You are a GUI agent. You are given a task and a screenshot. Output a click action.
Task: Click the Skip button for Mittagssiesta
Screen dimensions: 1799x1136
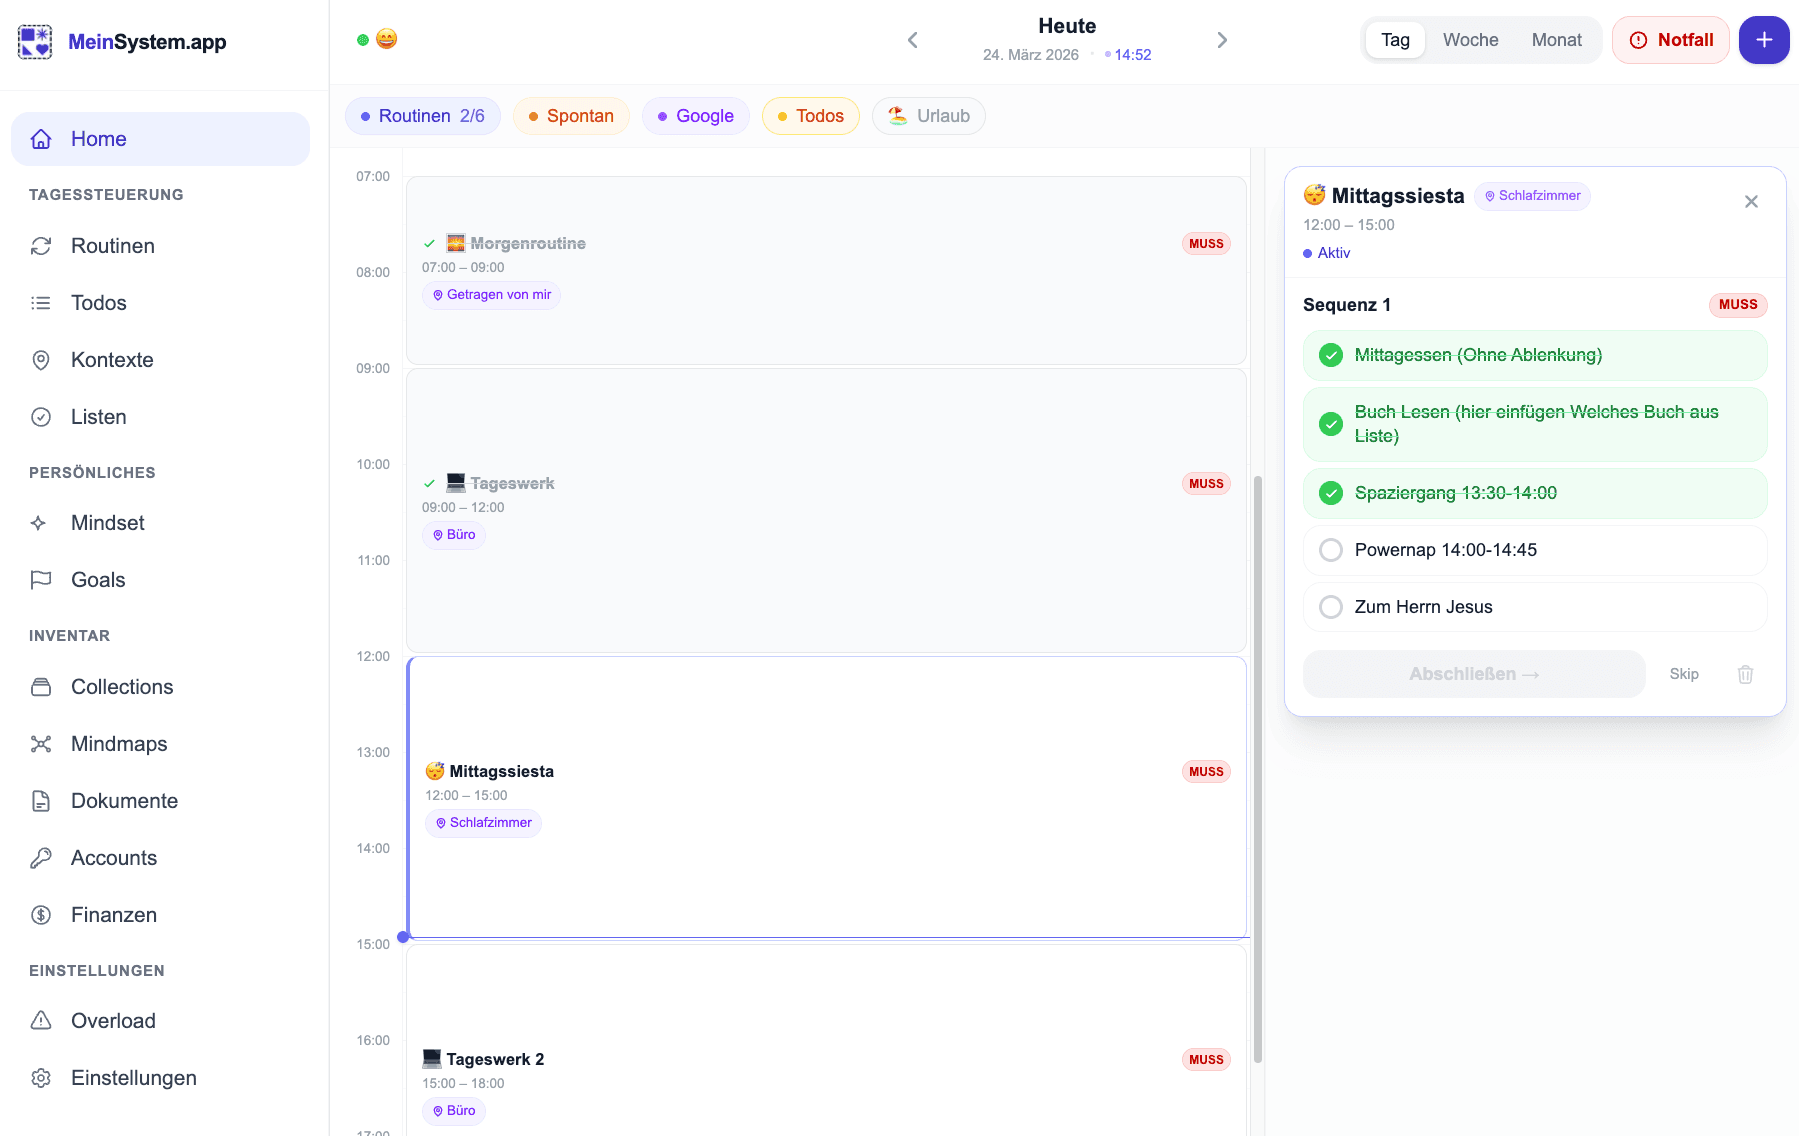(1684, 674)
